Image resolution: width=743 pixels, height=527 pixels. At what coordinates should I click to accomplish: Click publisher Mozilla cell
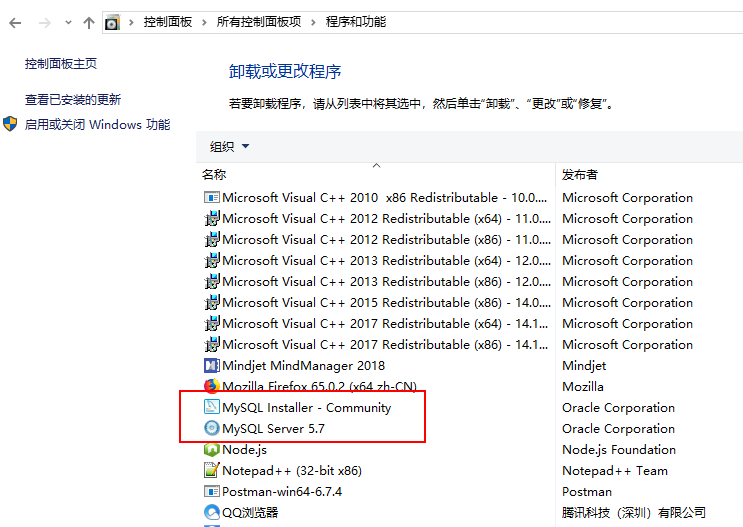pos(583,386)
